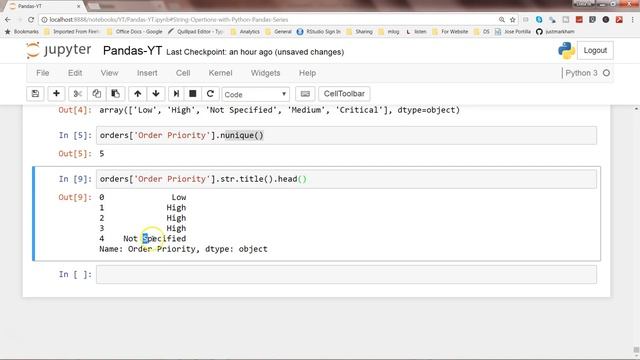
Task: Close the Pandas-YT browser tab
Action: pos(78,6)
